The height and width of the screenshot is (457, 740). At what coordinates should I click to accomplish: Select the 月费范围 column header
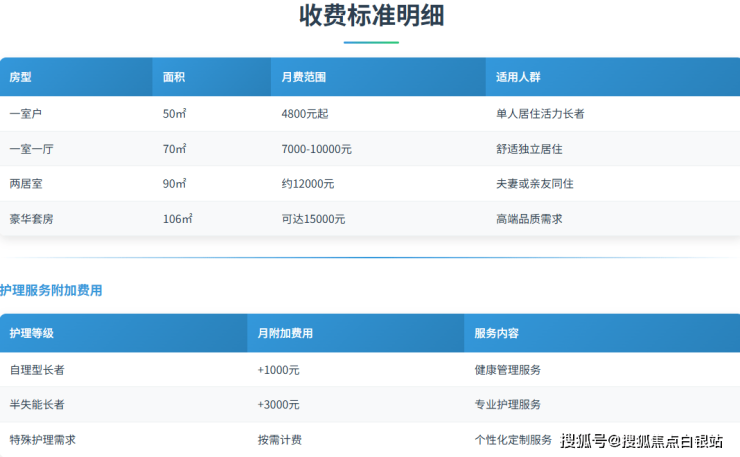(303, 77)
